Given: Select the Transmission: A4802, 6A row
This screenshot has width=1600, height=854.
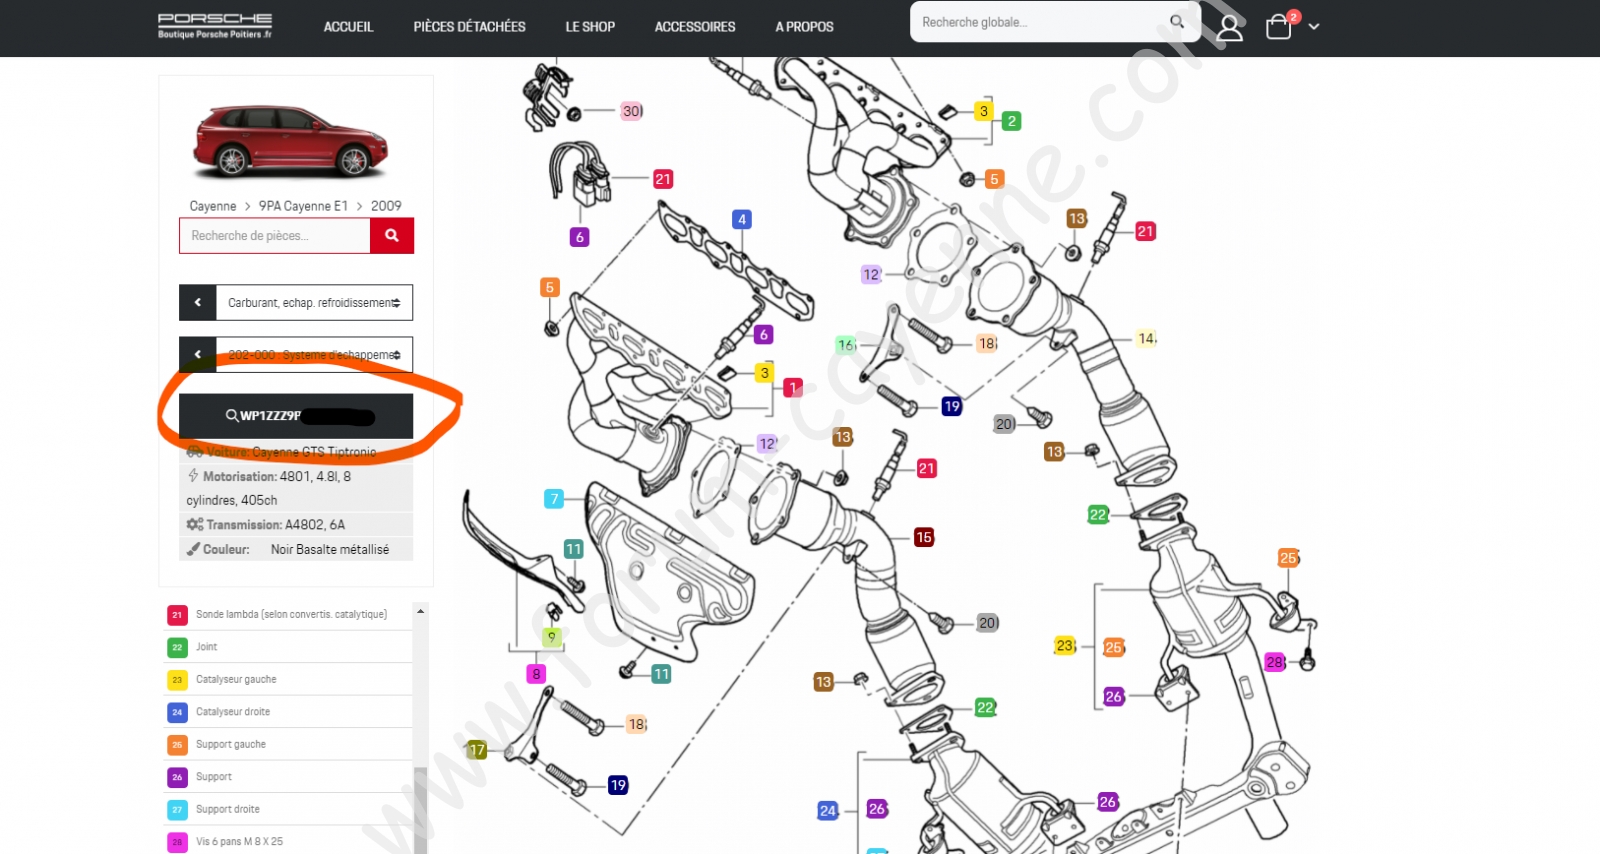Looking at the screenshot, I should pyautogui.click(x=296, y=524).
